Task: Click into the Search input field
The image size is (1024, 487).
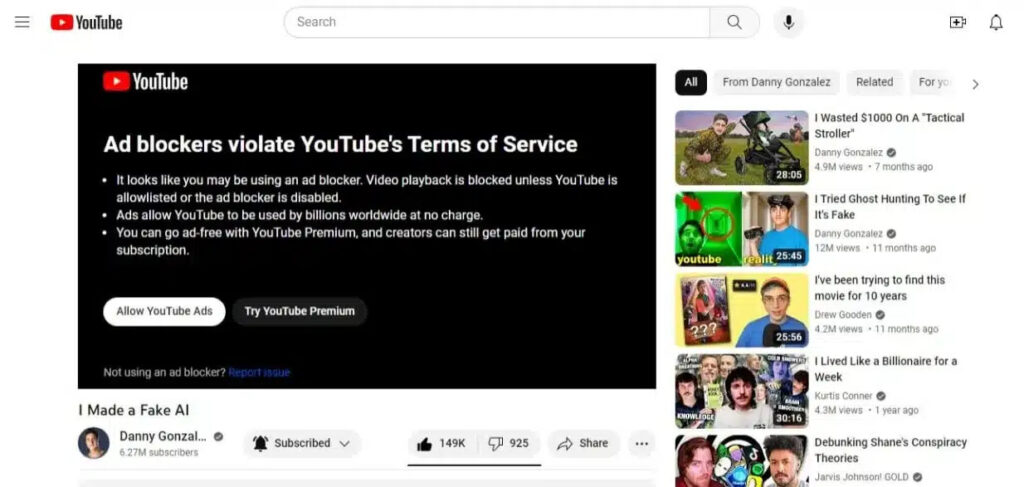Action: (x=496, y=22)
